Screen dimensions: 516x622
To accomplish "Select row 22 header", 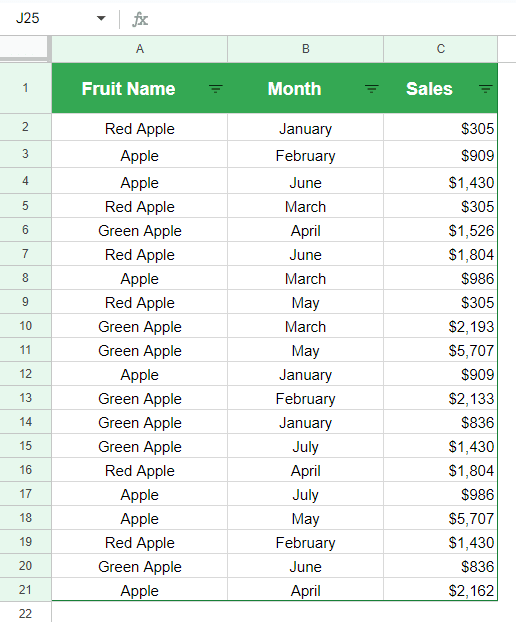I will [25, 613].
